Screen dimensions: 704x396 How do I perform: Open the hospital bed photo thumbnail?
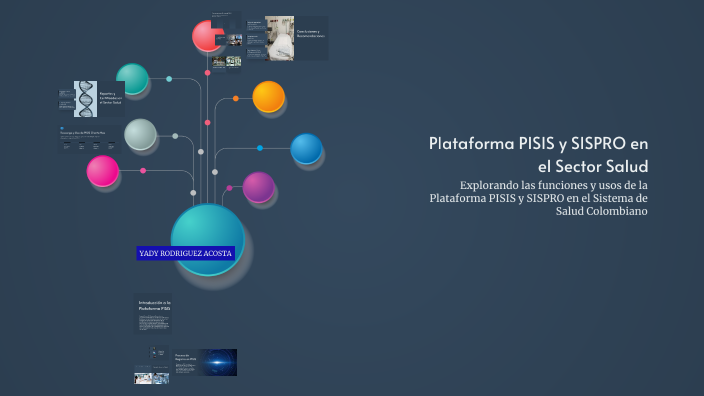click(x=279, y=38)
